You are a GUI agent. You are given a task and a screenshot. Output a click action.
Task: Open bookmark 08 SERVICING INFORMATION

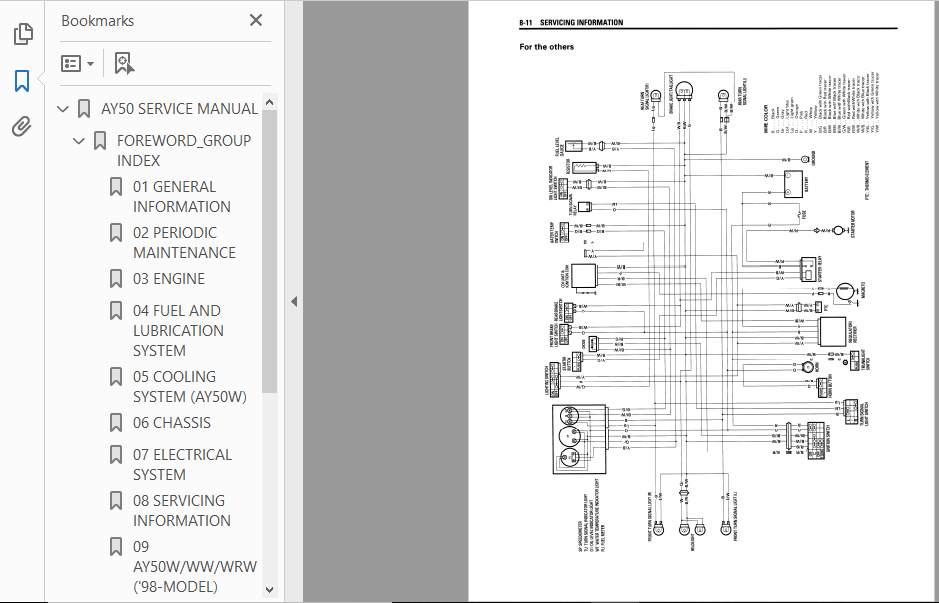point(181,511)
